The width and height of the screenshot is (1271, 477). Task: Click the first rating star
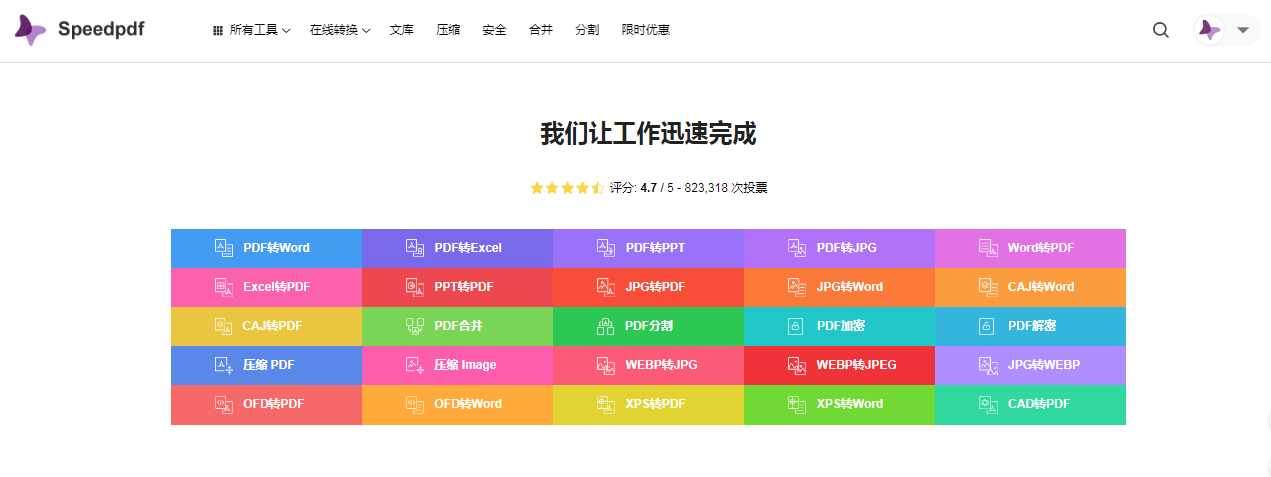tap(537, 188)
